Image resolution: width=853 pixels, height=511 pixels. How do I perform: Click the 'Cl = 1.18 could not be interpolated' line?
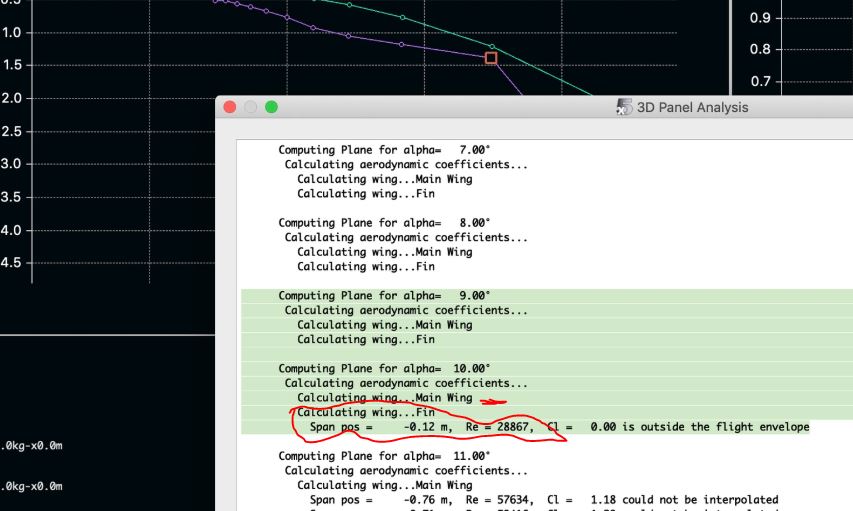544,500
